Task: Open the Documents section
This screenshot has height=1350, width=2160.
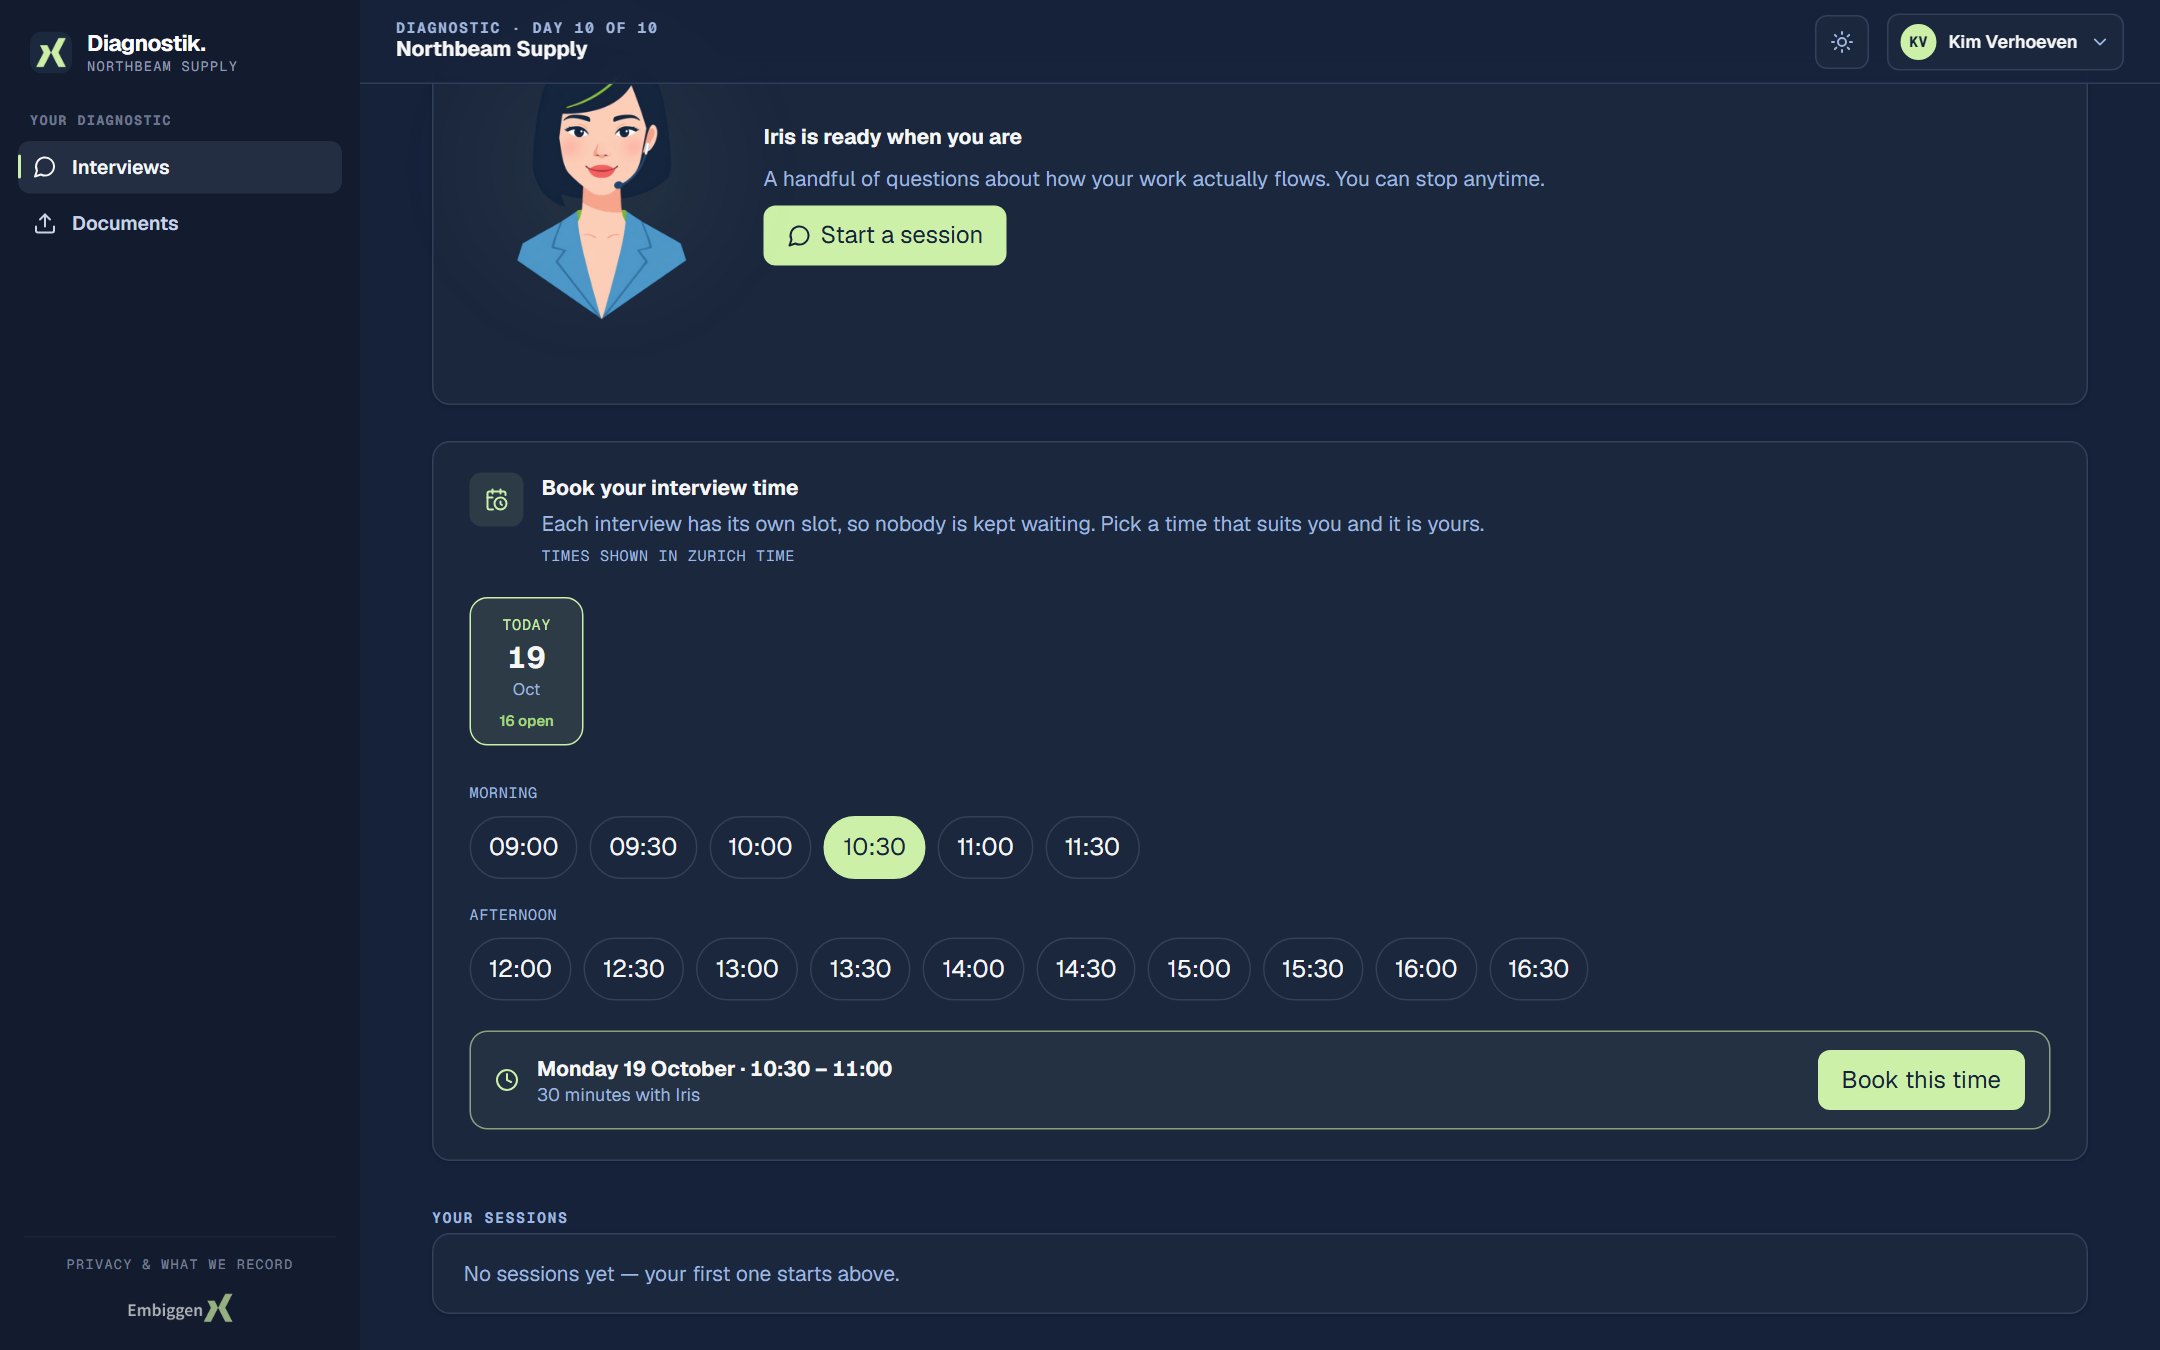Action: coord(180,223)
